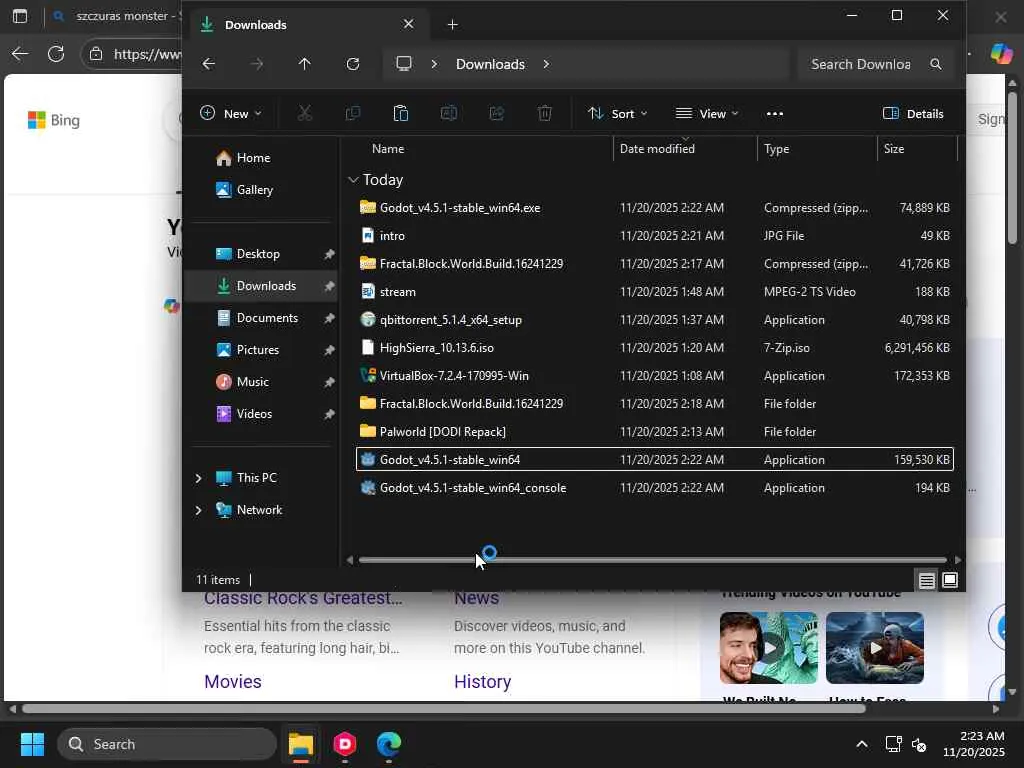Click the Up directory arrow
The width and height of the screenshot is (1024, 768).
click(x=305, y=64)
